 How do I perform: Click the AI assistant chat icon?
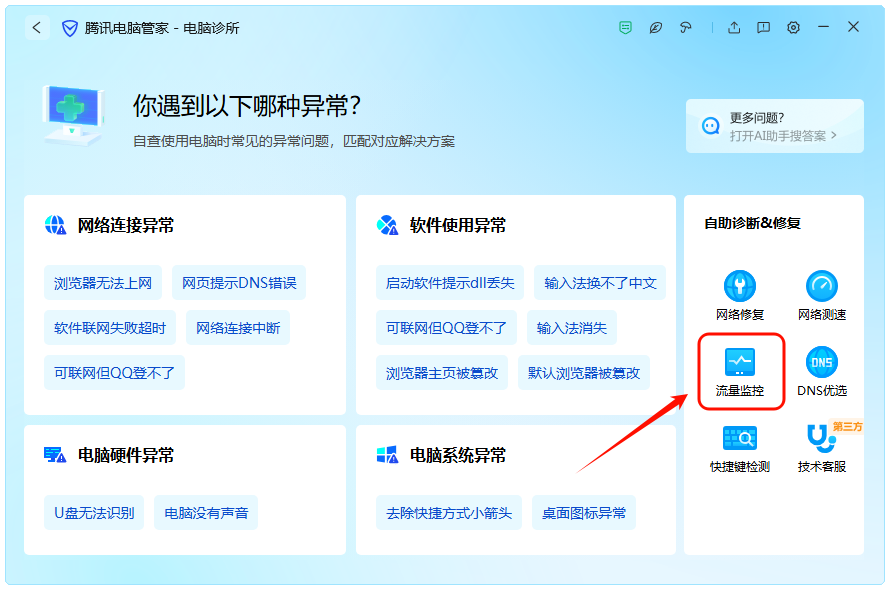pyautogui.click(x=710, y=125)
